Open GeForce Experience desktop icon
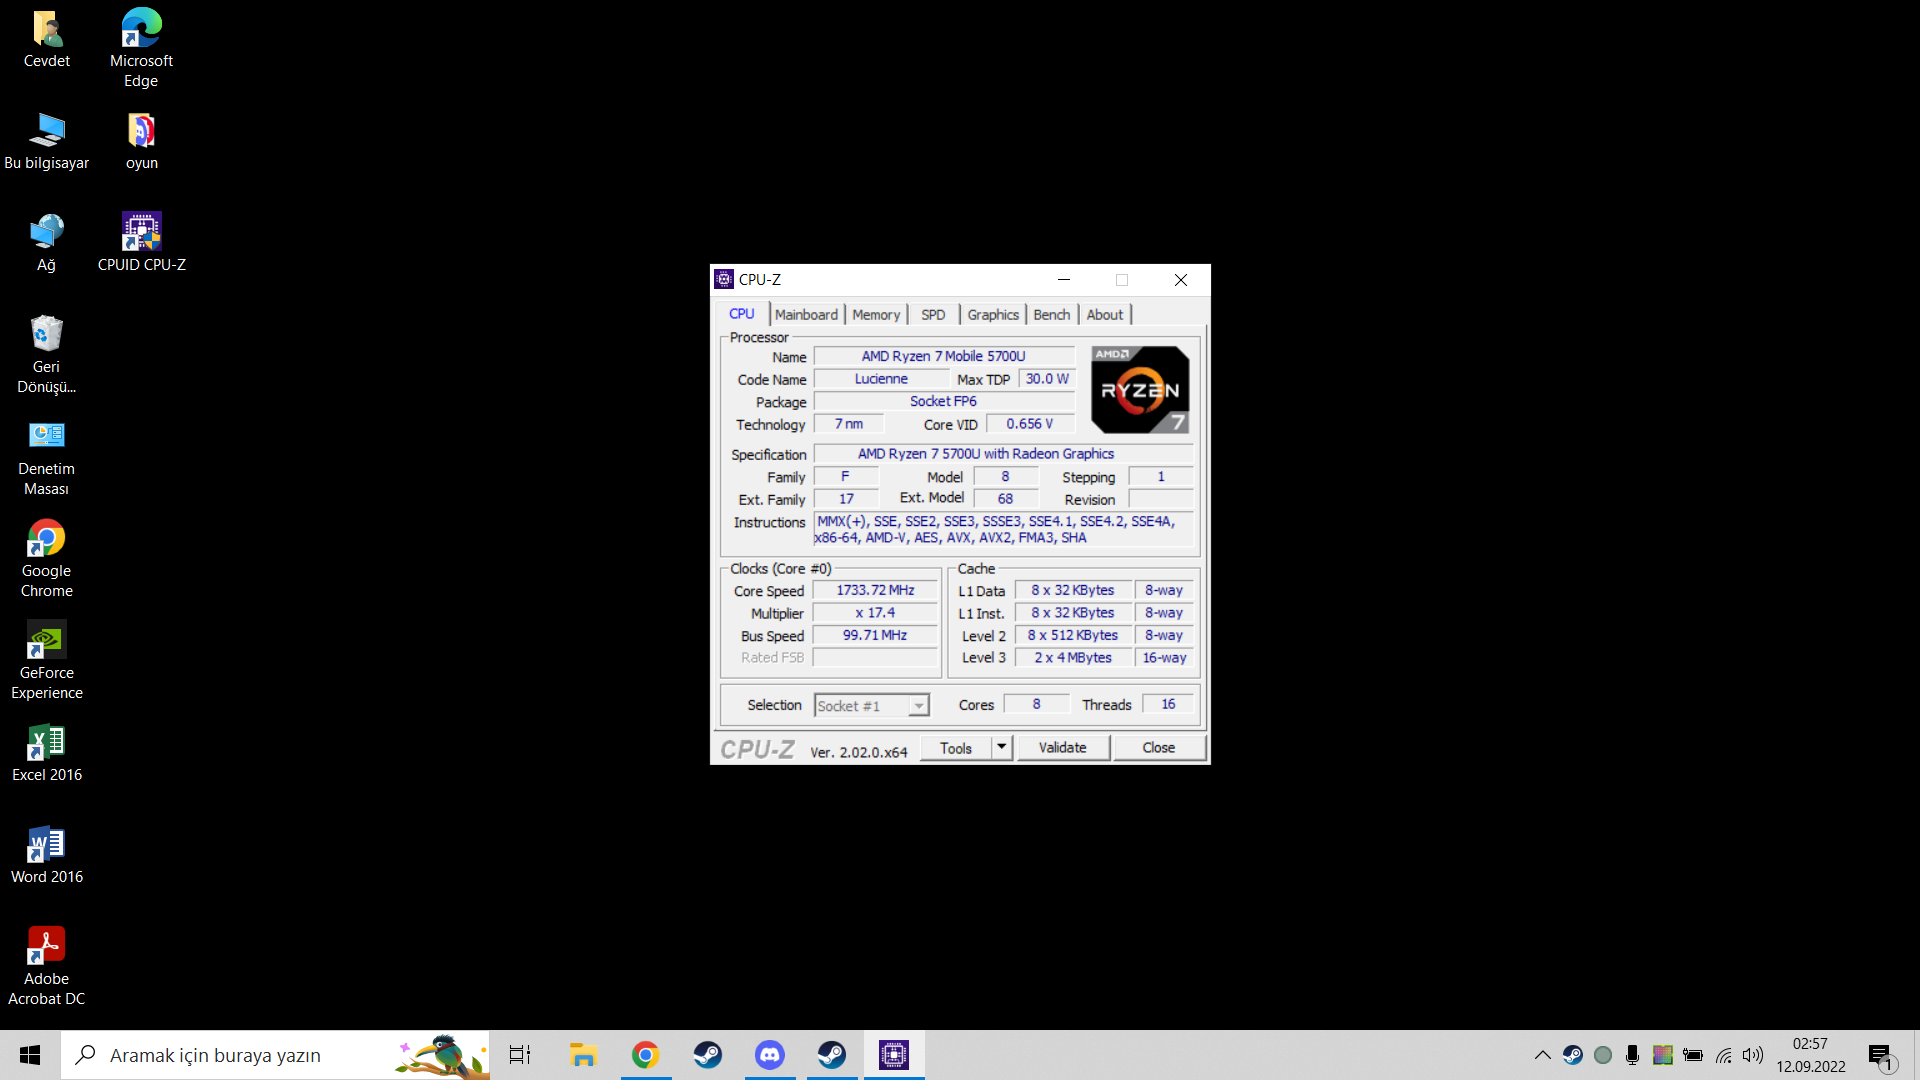Screen dimensions: 1920x1080 [46, 658]
